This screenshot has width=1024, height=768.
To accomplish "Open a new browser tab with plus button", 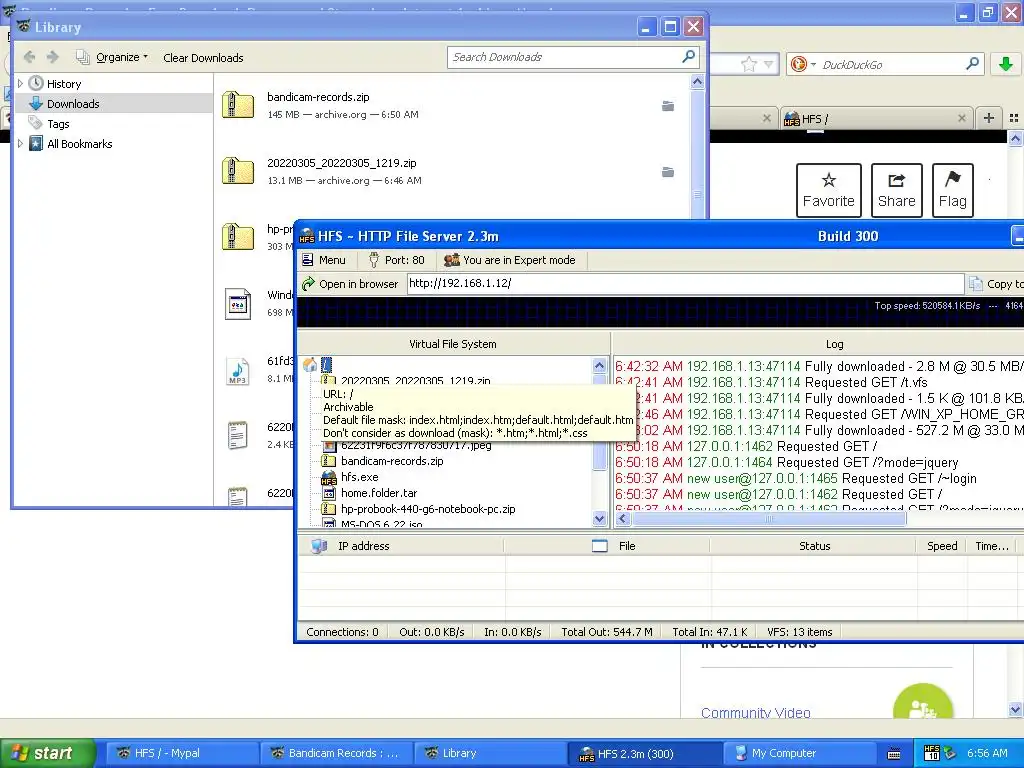I will click(988, 118).
